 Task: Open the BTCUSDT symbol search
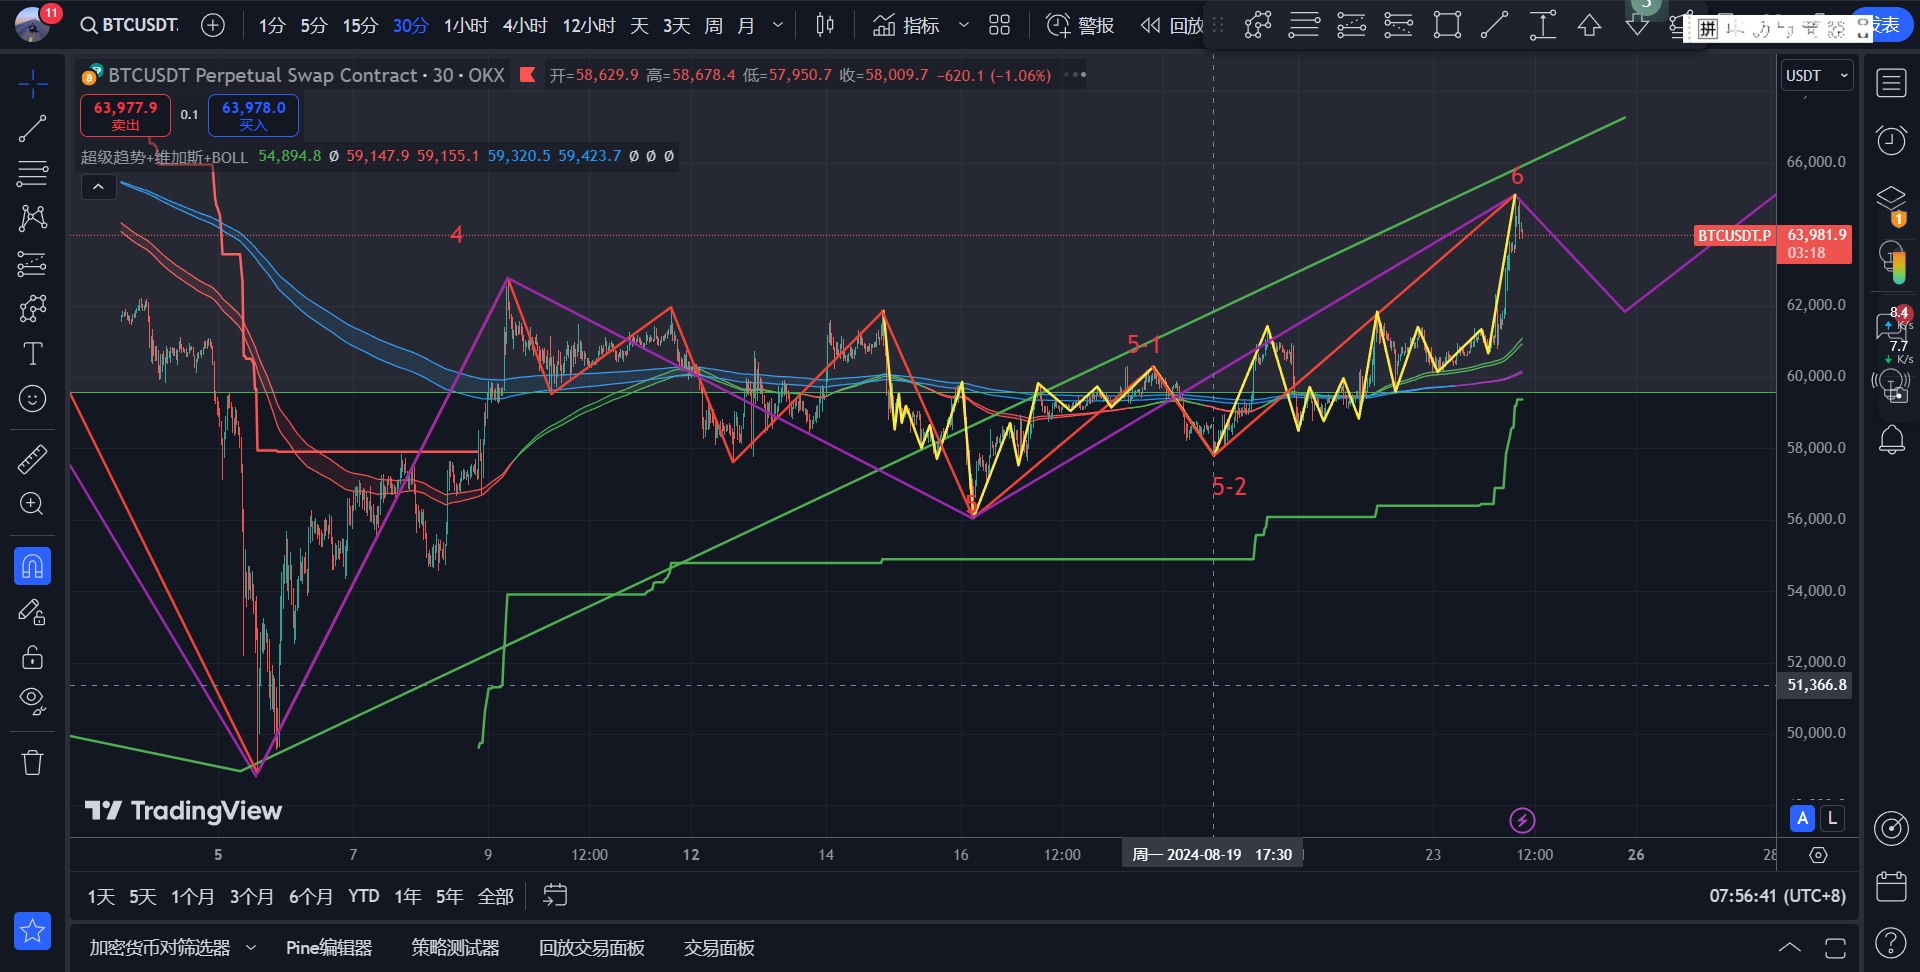tap(129, 25)
